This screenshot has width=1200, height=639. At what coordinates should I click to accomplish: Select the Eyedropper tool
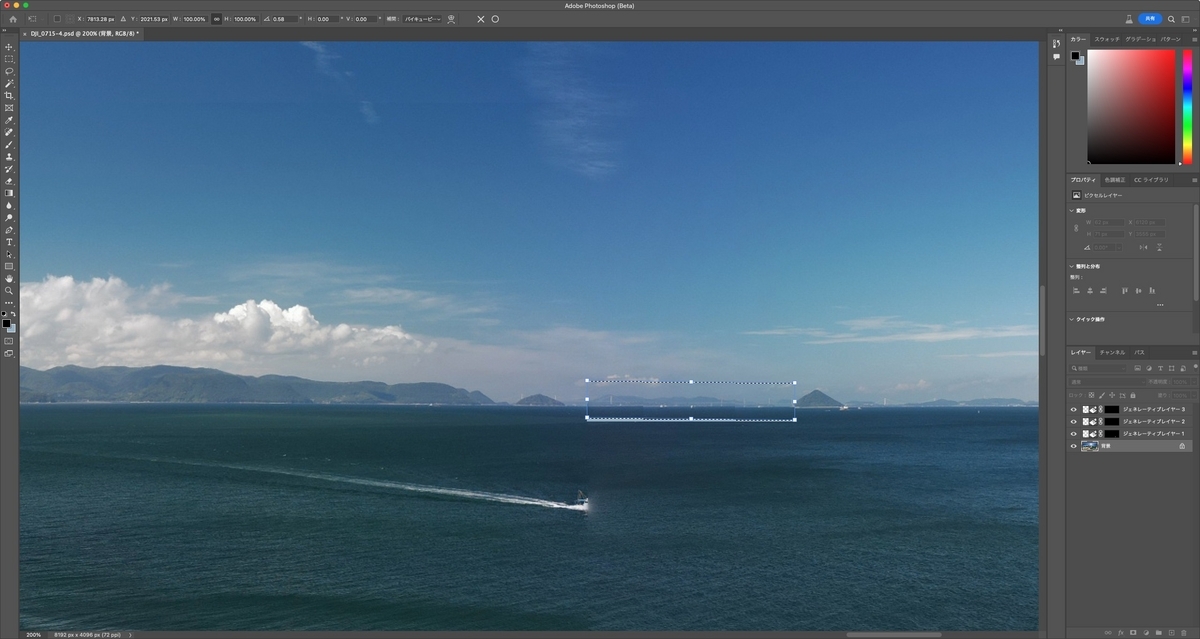click(9, 120)
